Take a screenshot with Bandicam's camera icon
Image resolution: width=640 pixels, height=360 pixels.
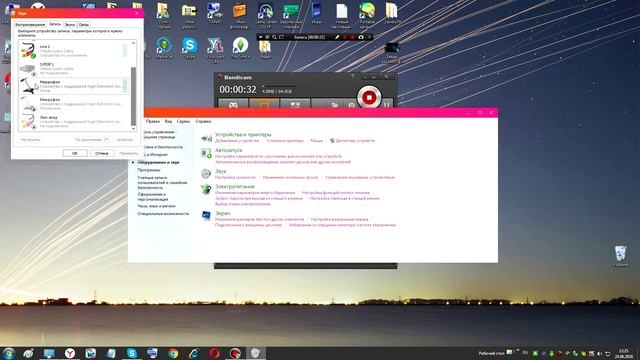click(351, 105)
